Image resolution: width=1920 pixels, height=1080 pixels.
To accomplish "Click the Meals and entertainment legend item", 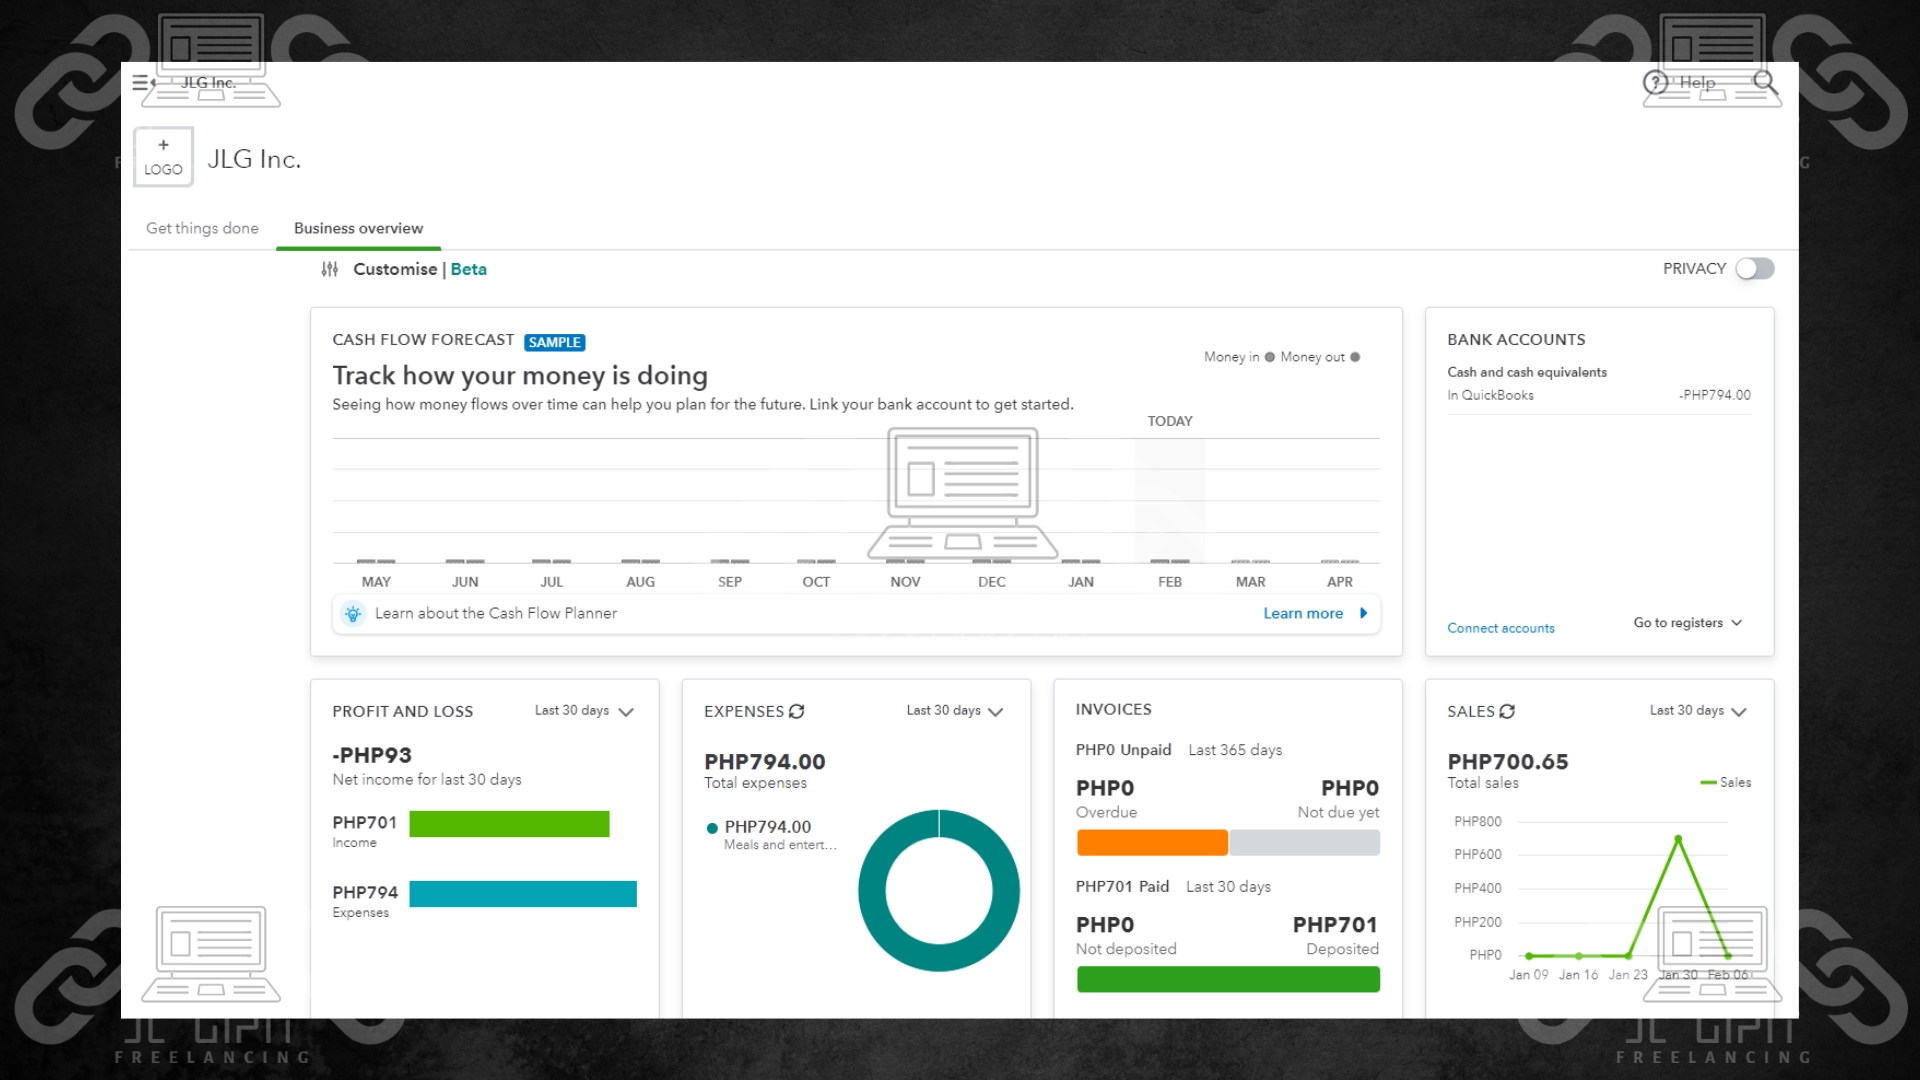I will click(771, 835).
